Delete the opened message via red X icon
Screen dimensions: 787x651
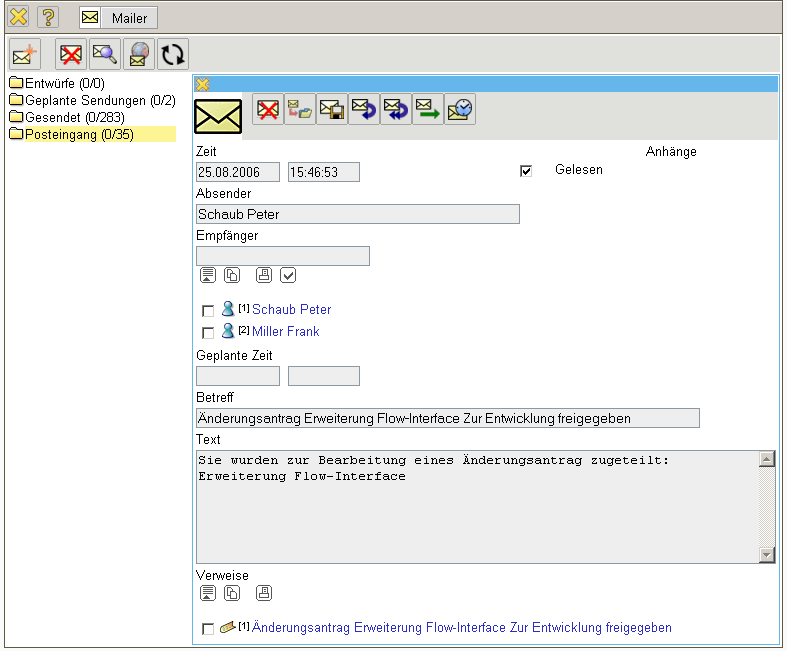pos(268,109)
